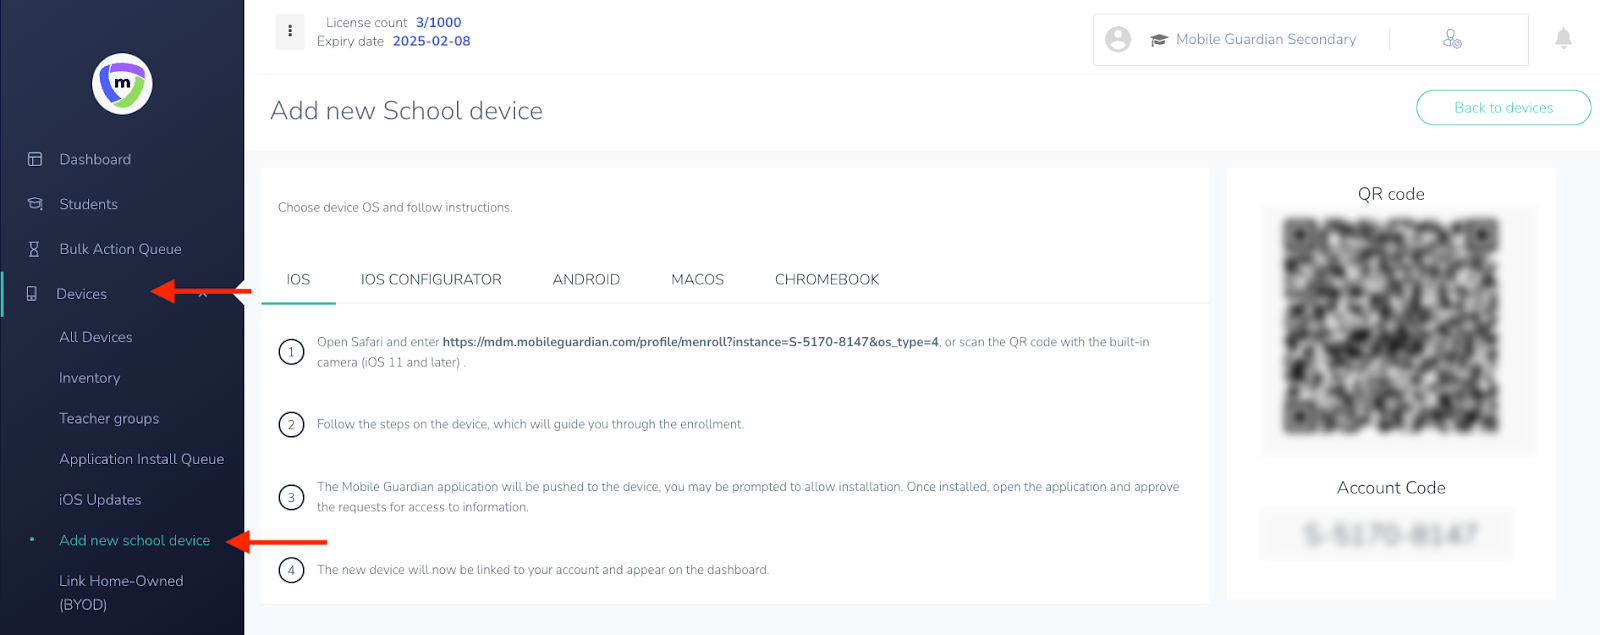The image size is (1600, 635).
Task: Click the Devices phone icon in the sidebar
Action: (32, 294)
